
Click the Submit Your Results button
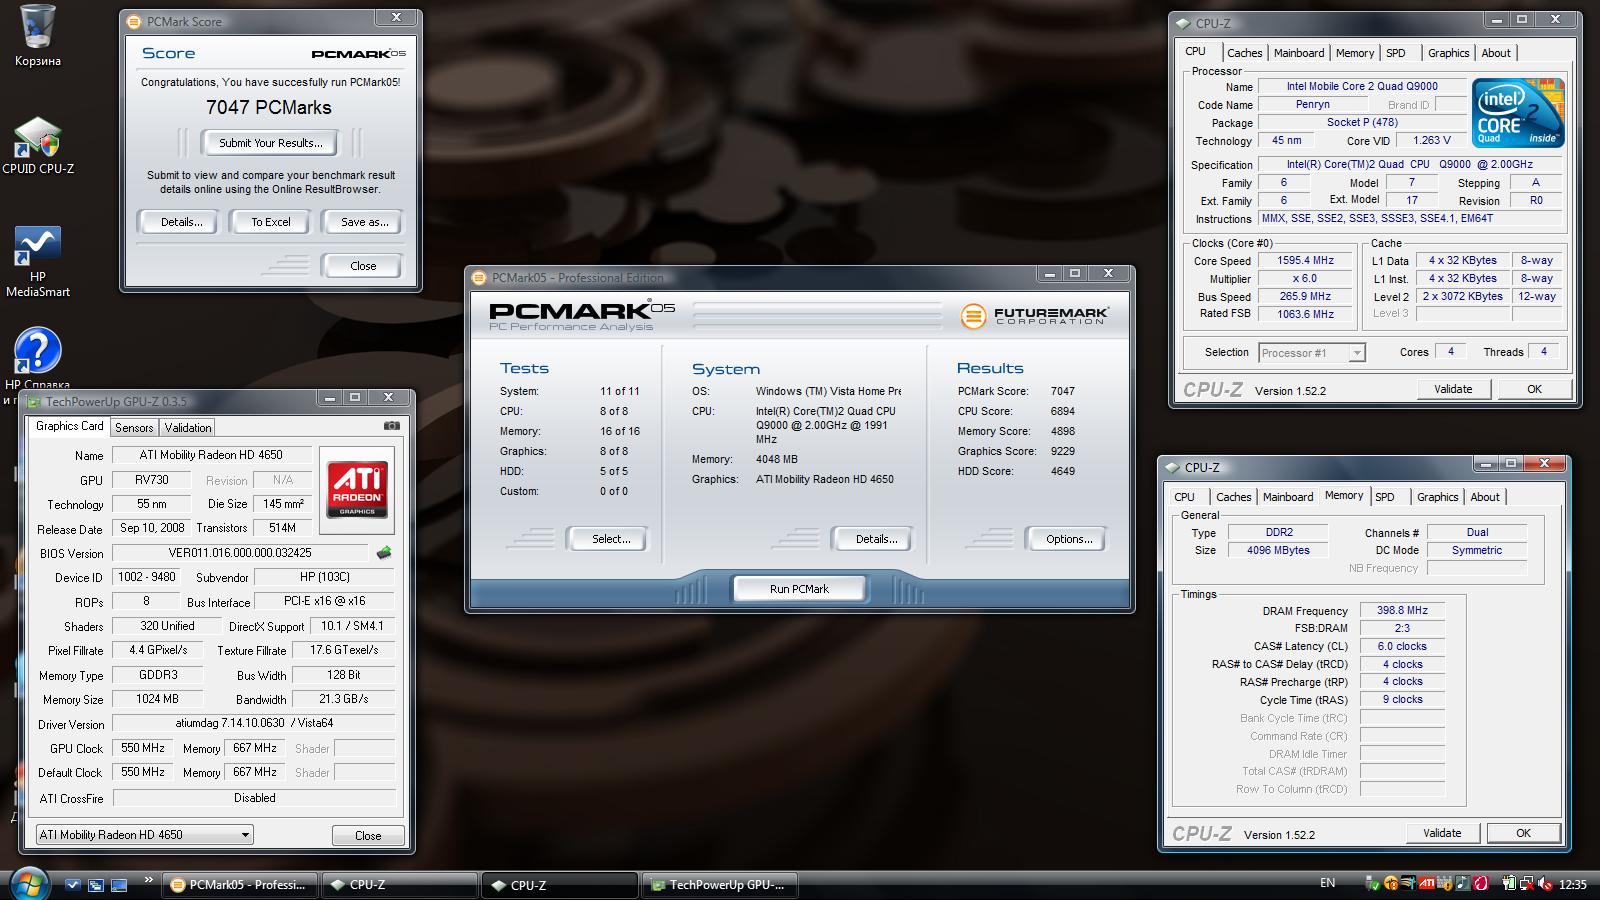271,143
